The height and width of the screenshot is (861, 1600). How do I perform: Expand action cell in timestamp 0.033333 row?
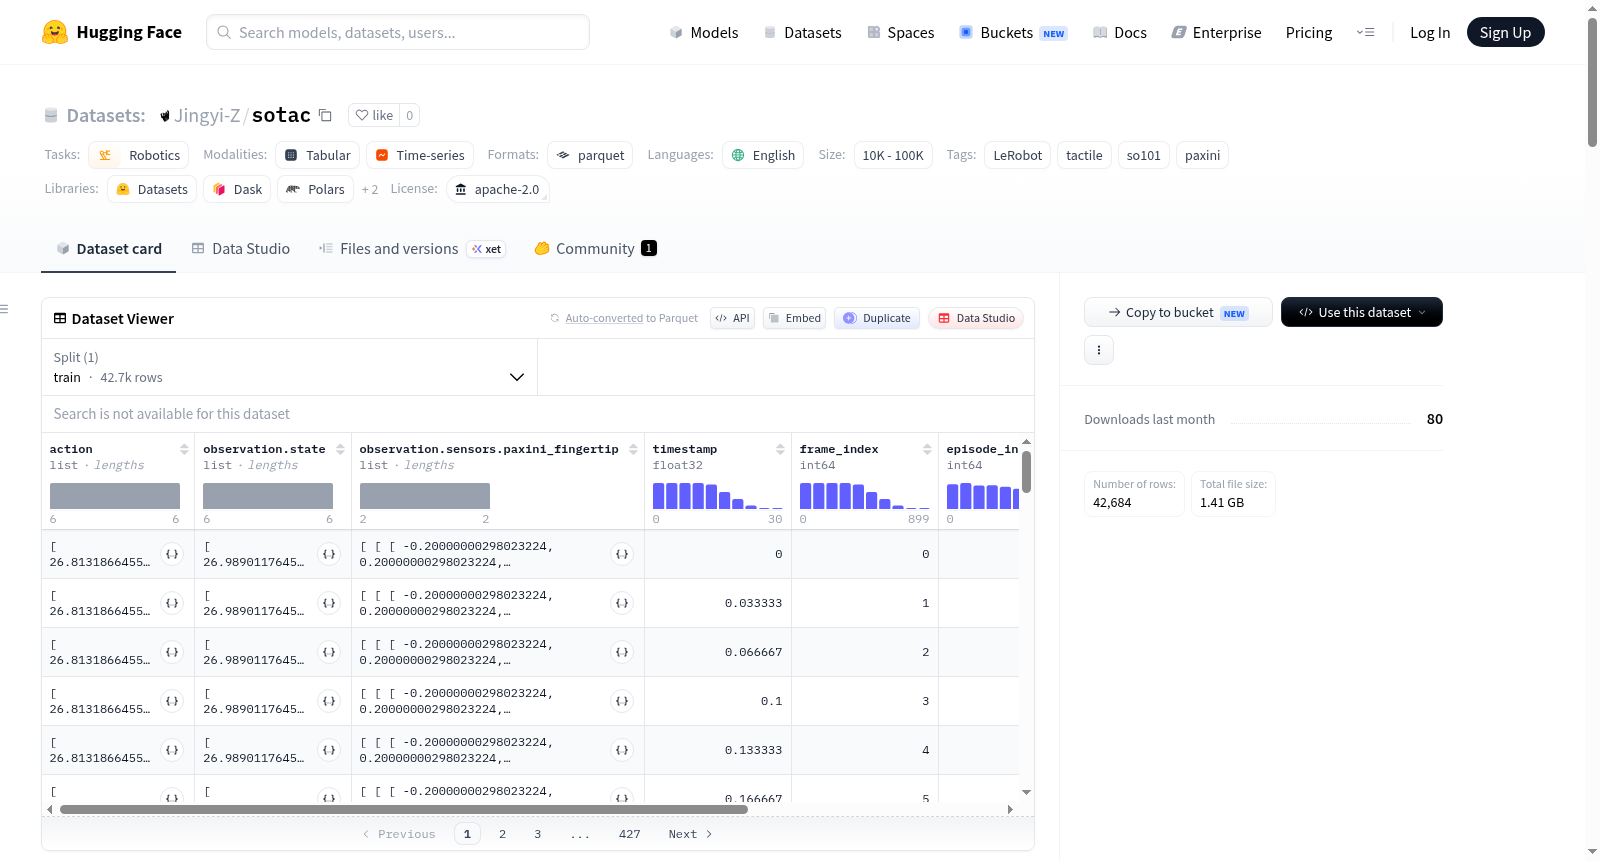tap(172, 603)
